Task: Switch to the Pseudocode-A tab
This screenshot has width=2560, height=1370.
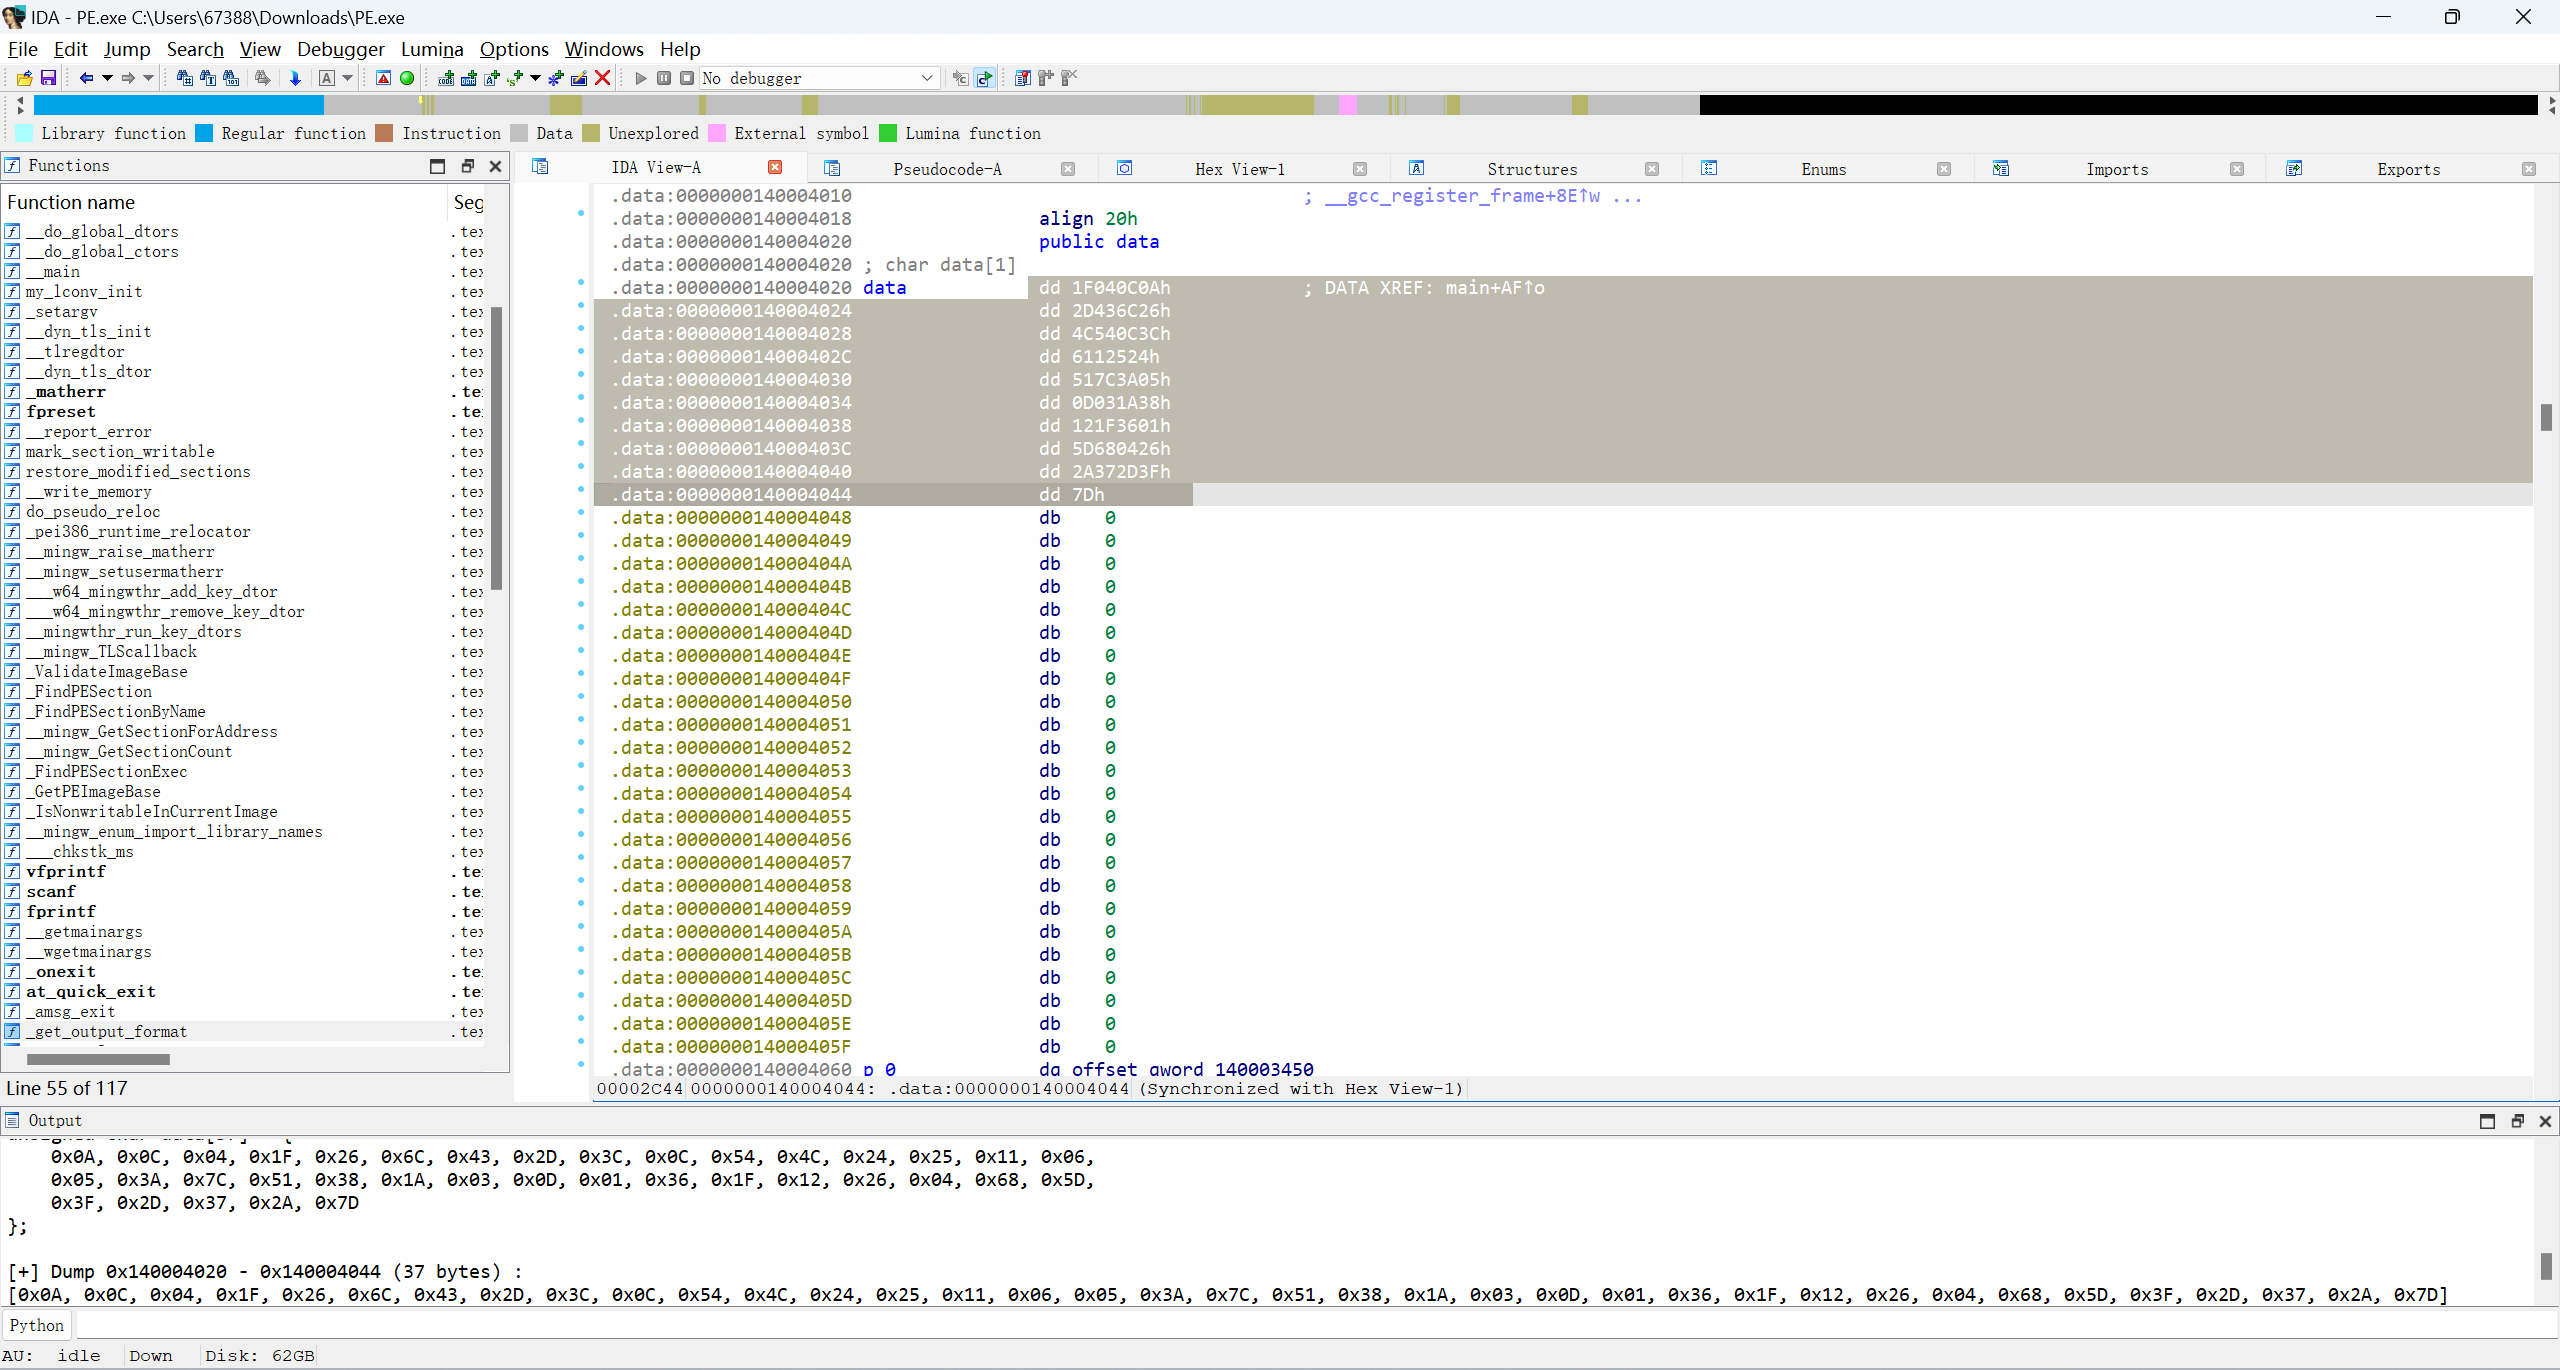Action: (x=947, y=169)
